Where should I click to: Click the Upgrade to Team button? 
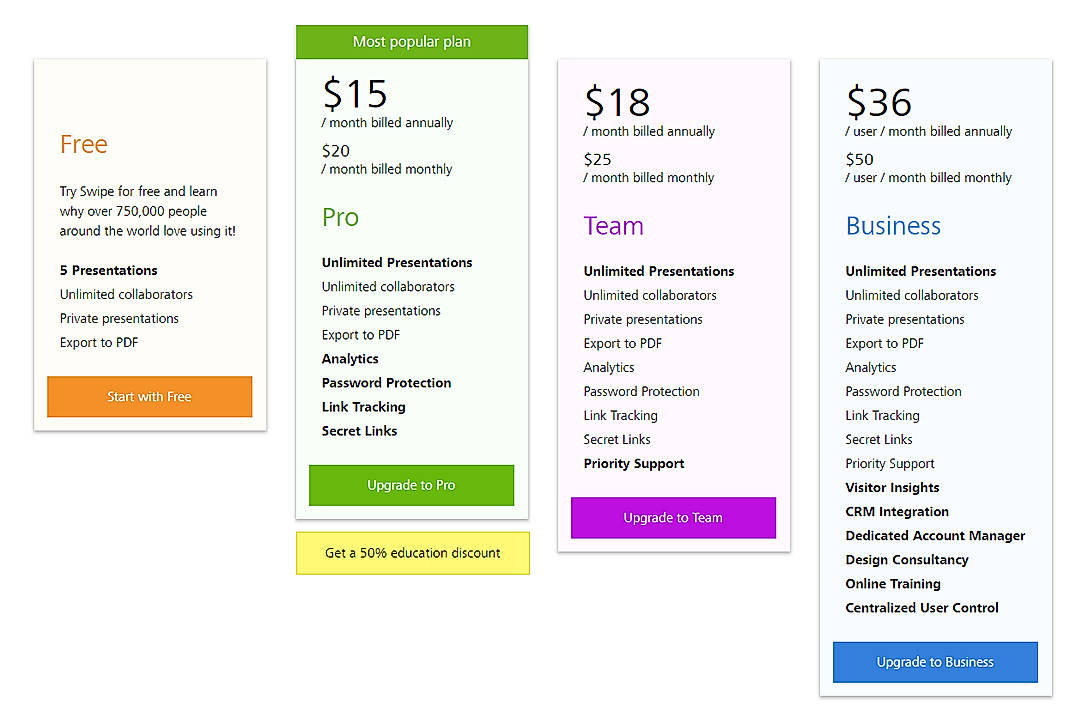tap(673, 518)
